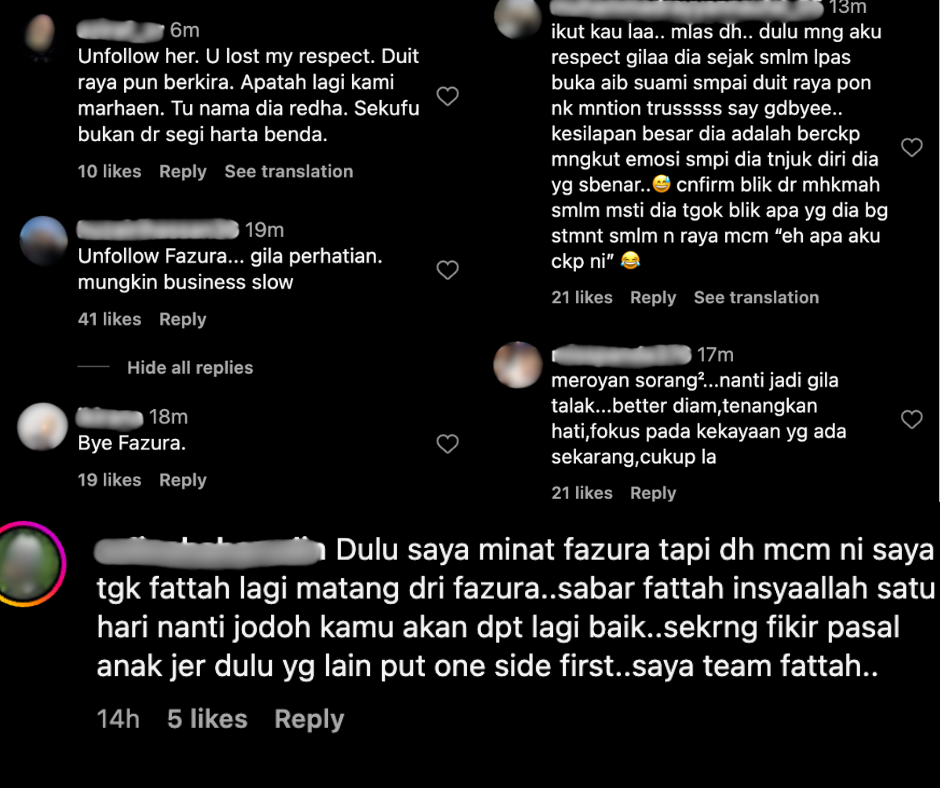This screenshot has height=788, width=940.
Task: View the story ring avatar on the 'team fattah' comment
Action: [x=30, y=564]
